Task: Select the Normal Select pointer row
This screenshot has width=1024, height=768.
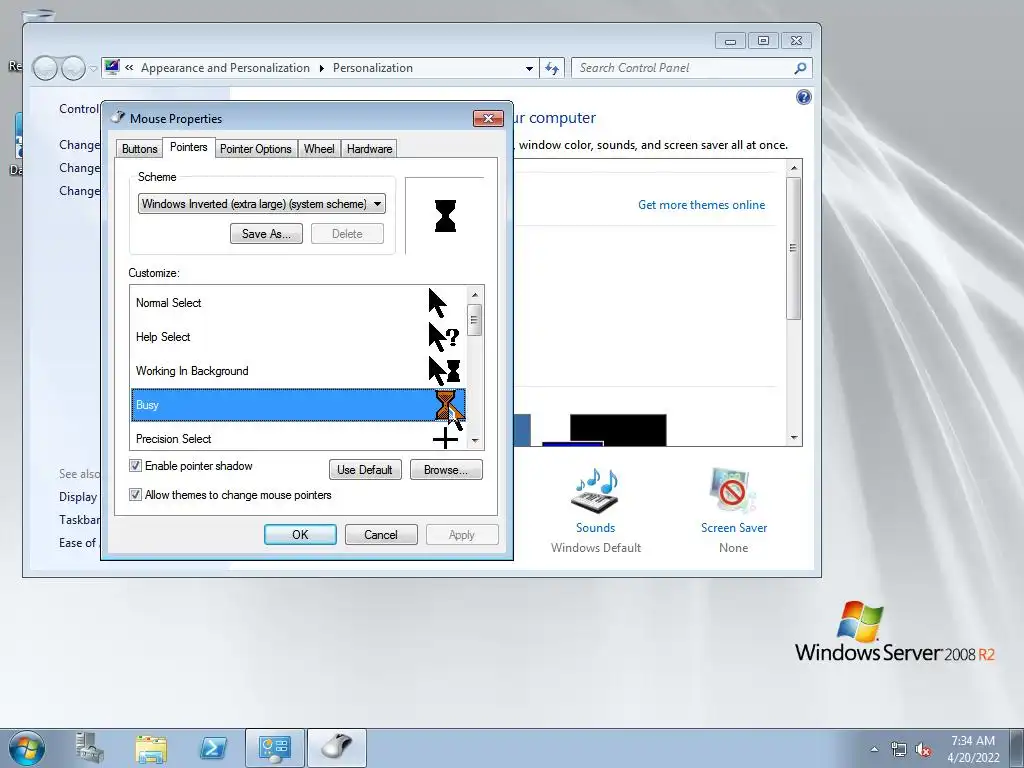Action: click(298, 303)
